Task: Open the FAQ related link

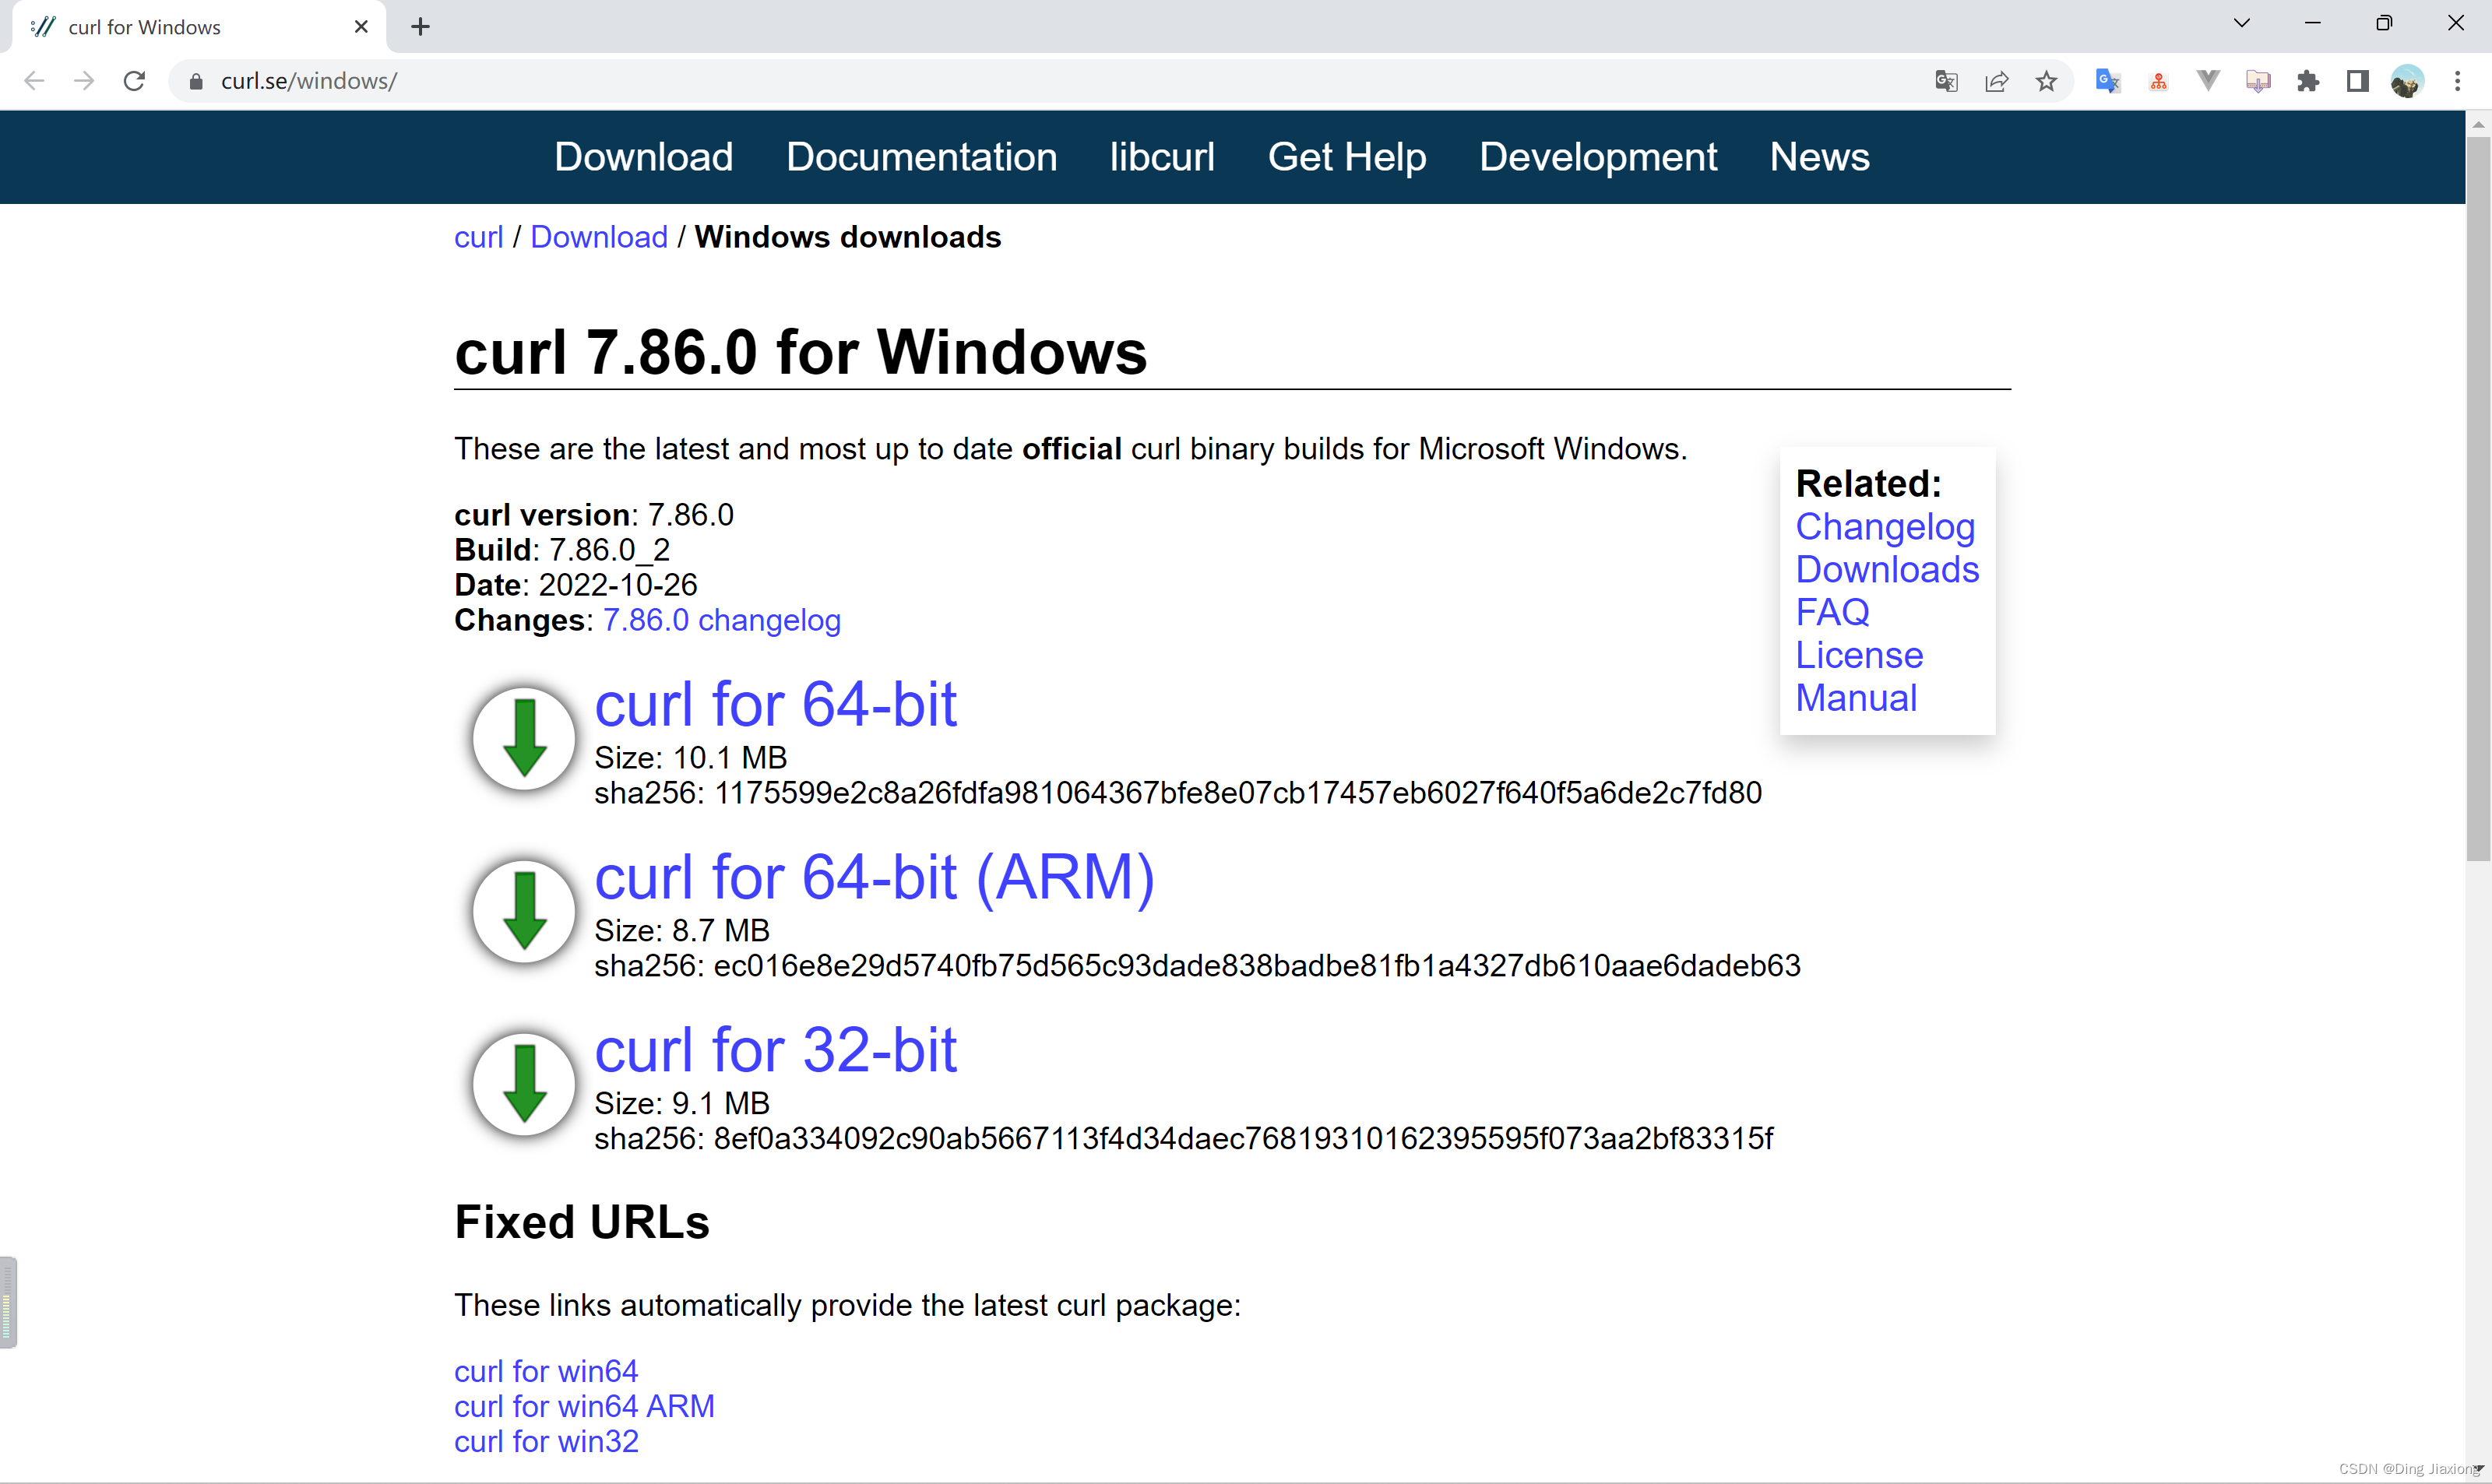Action: [1832, 612]
